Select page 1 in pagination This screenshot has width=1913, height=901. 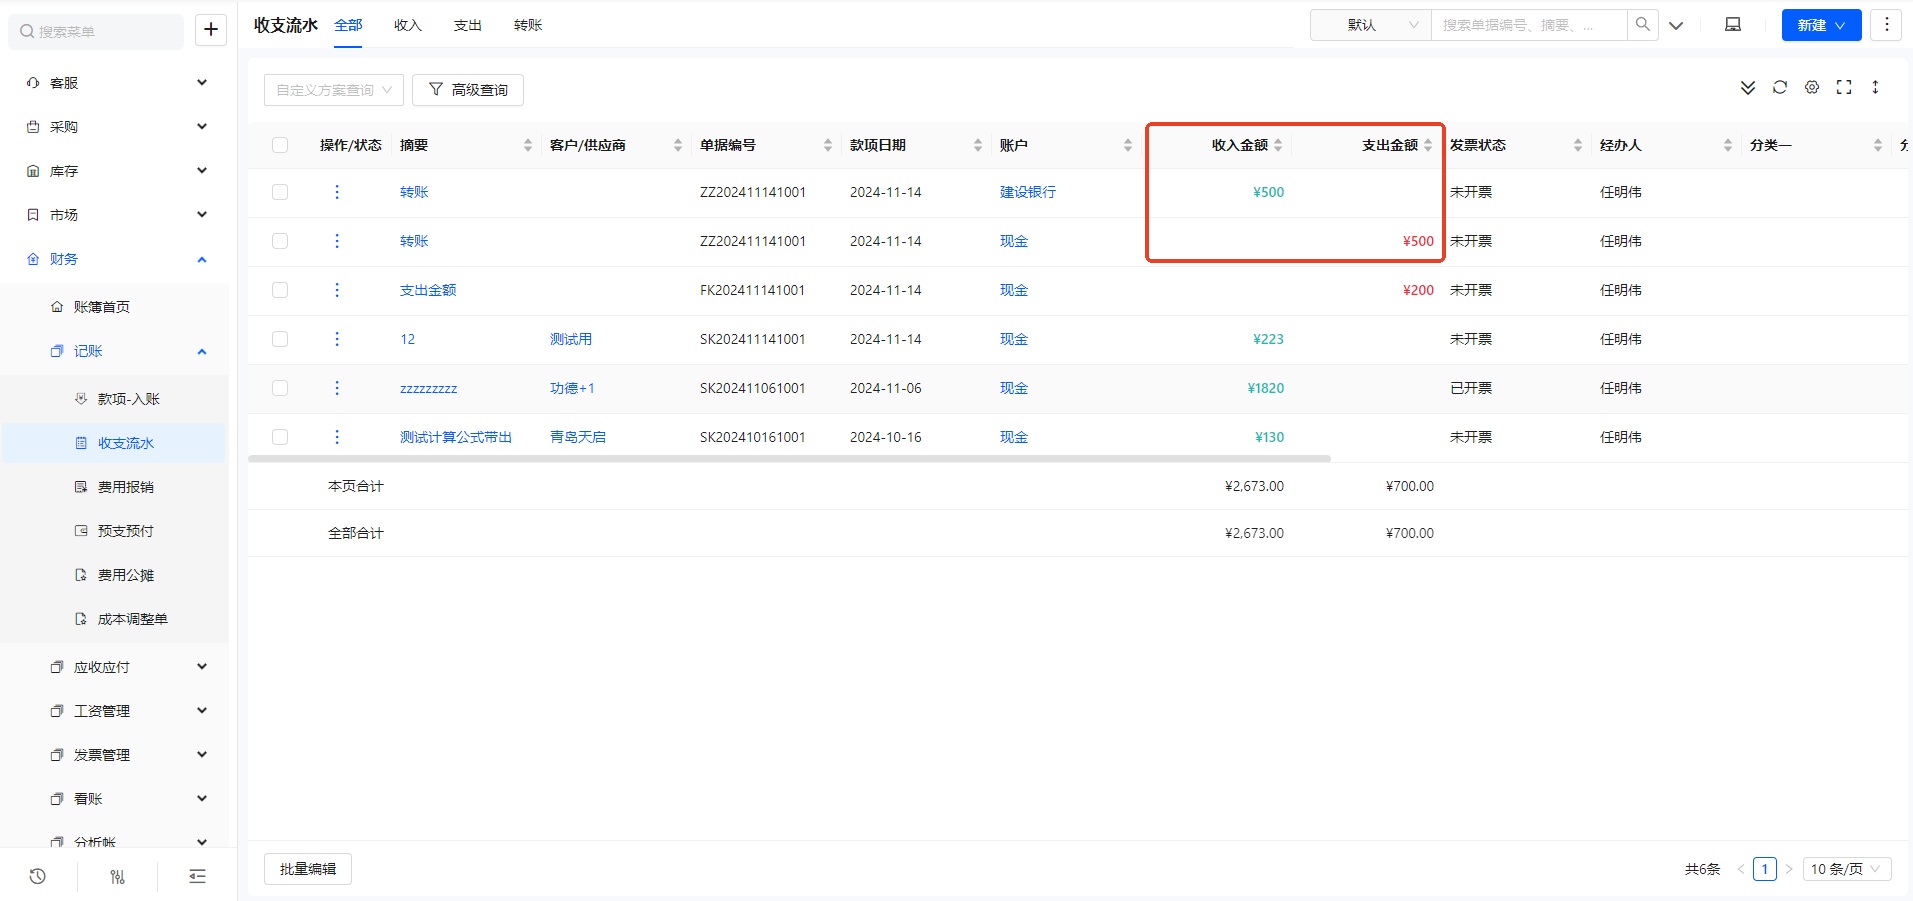(1765, 869)
